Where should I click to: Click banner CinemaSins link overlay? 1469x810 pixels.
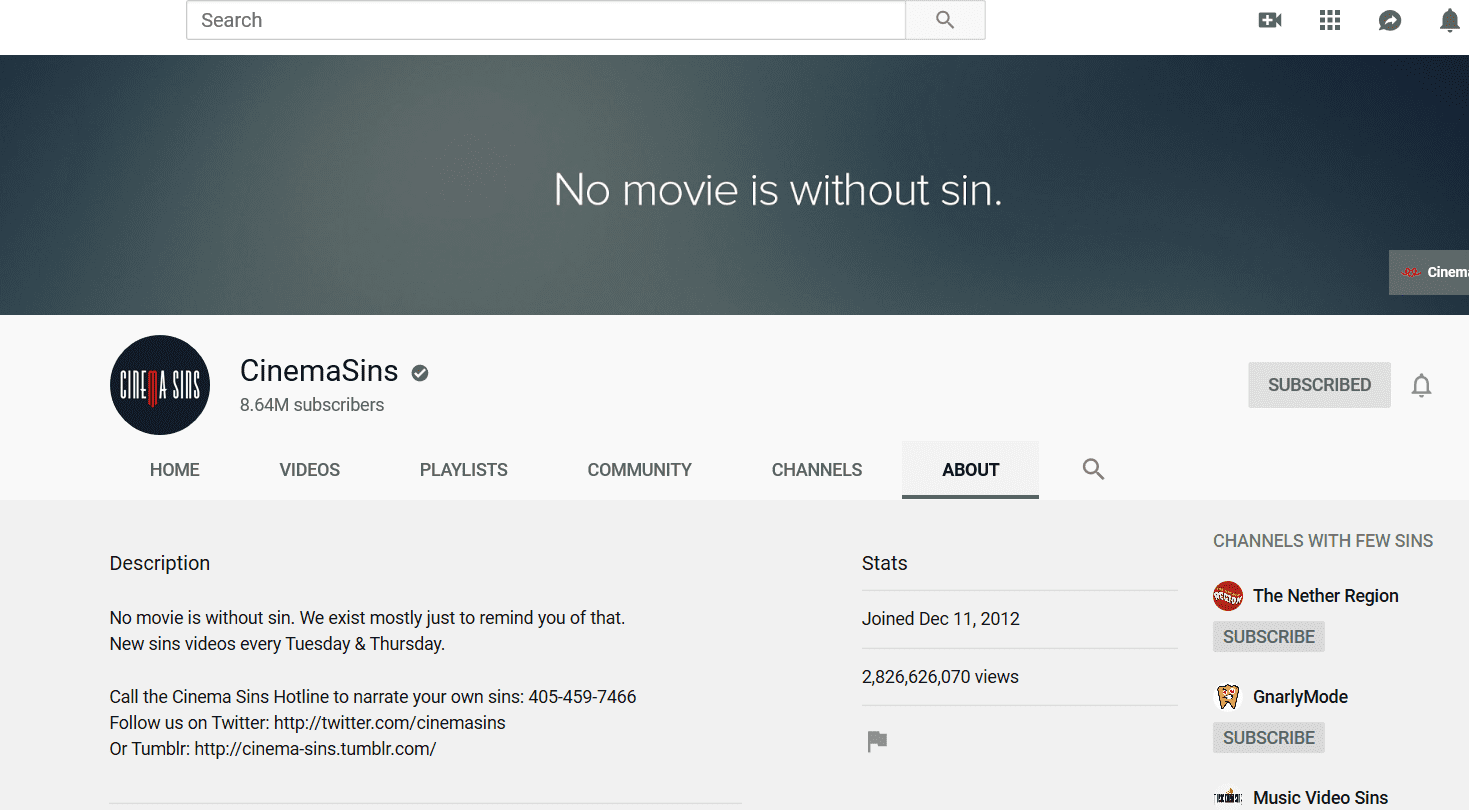tap(1429, 272)
